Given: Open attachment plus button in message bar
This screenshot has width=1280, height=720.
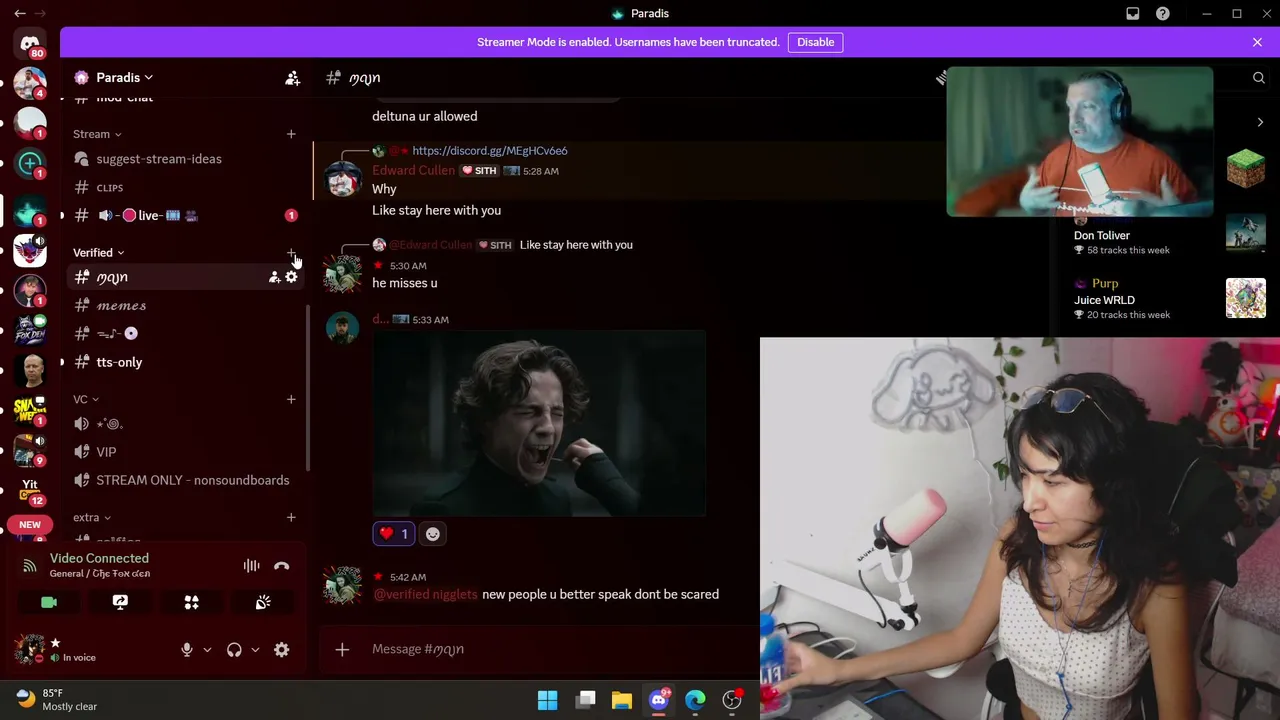Looking at the screenshot, I should click(x=342, y=650).
